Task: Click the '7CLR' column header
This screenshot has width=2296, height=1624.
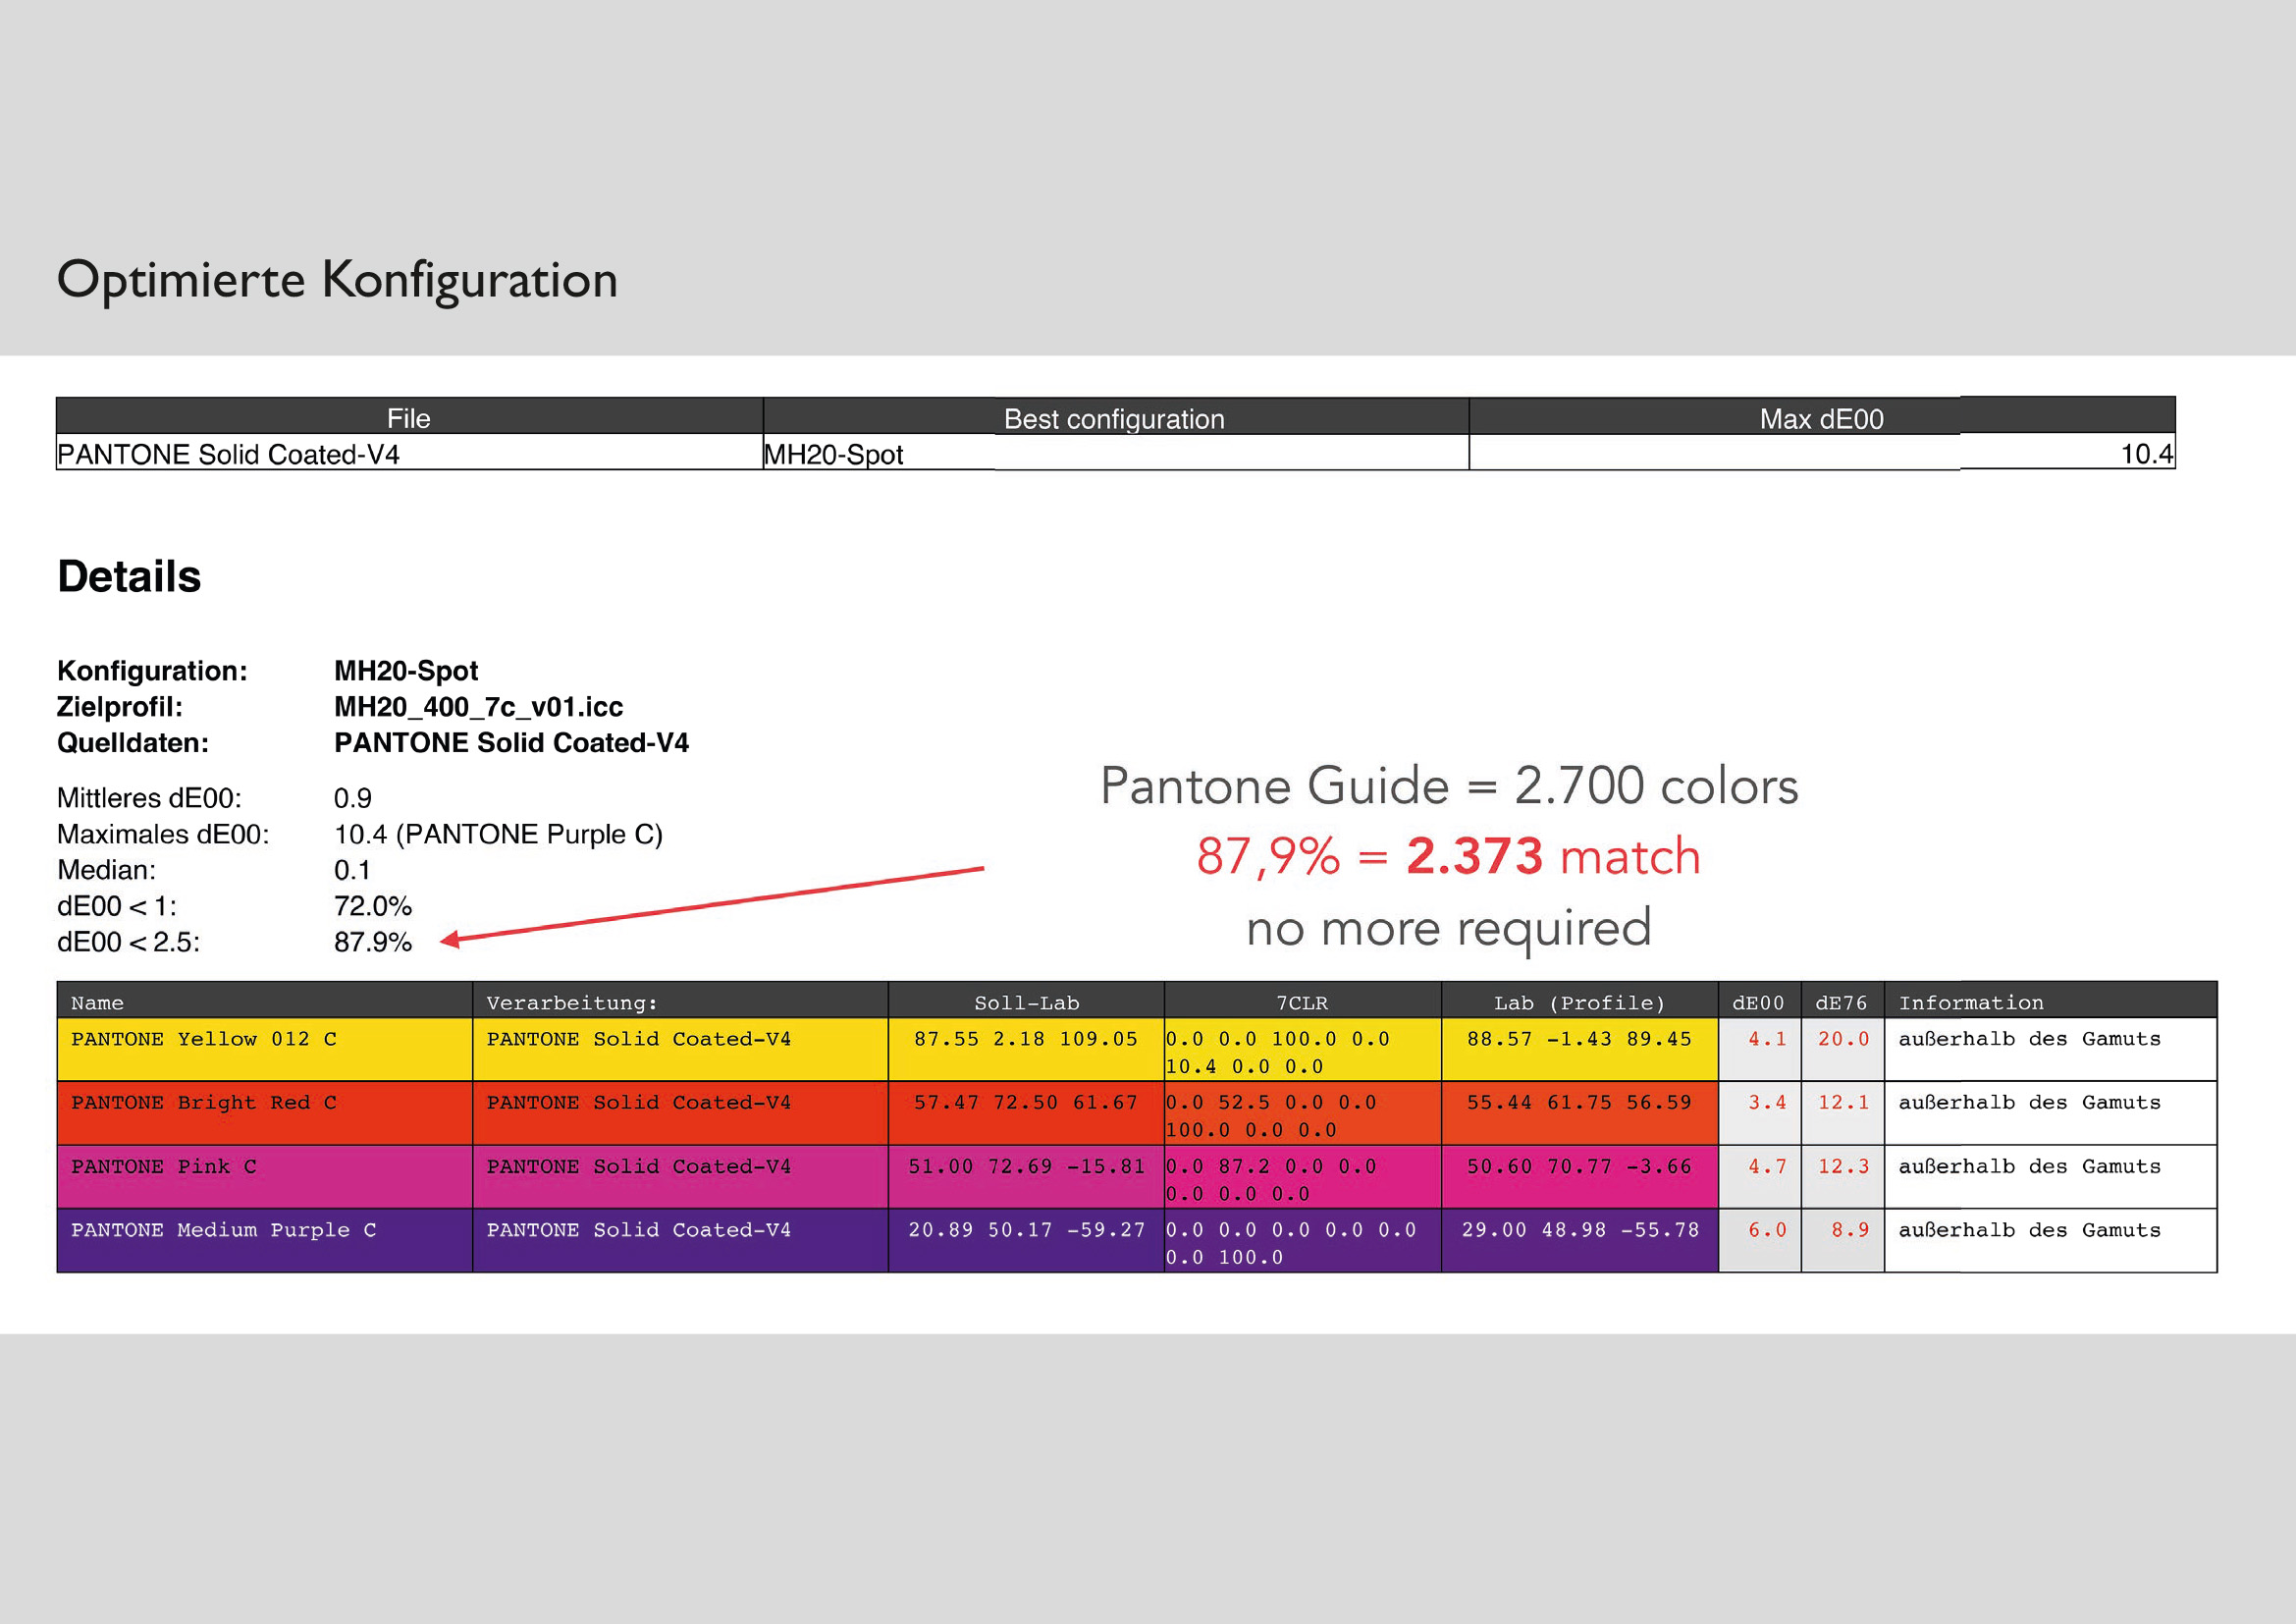Action: [1302, 1001]
